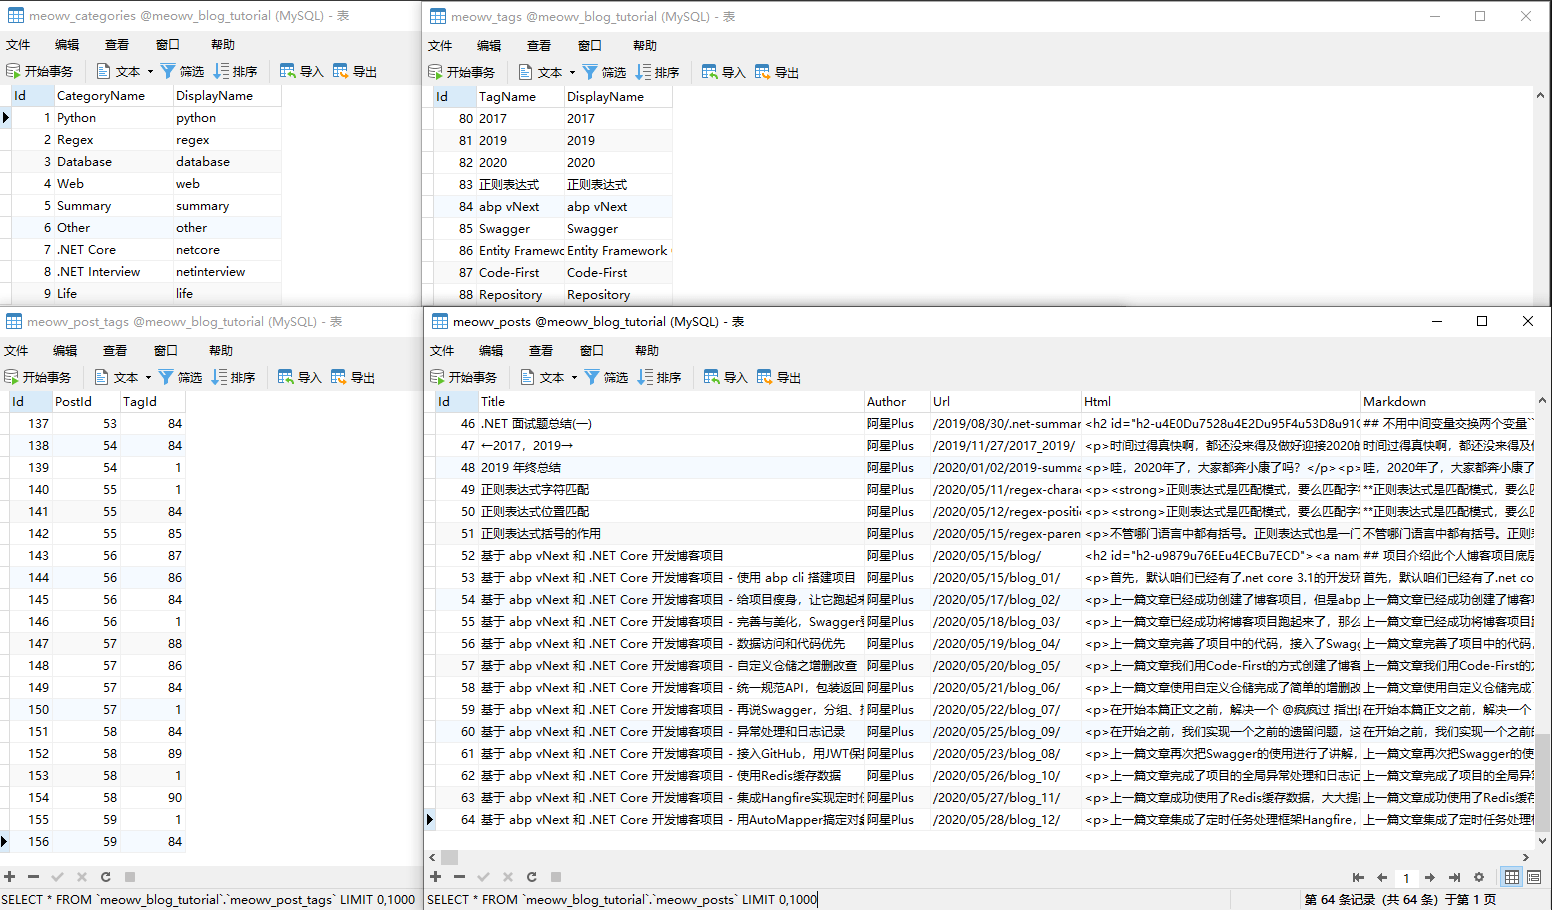
Task: Click the filter icon in meowv_posts toolbar
Action: click(x=606, y=377)
